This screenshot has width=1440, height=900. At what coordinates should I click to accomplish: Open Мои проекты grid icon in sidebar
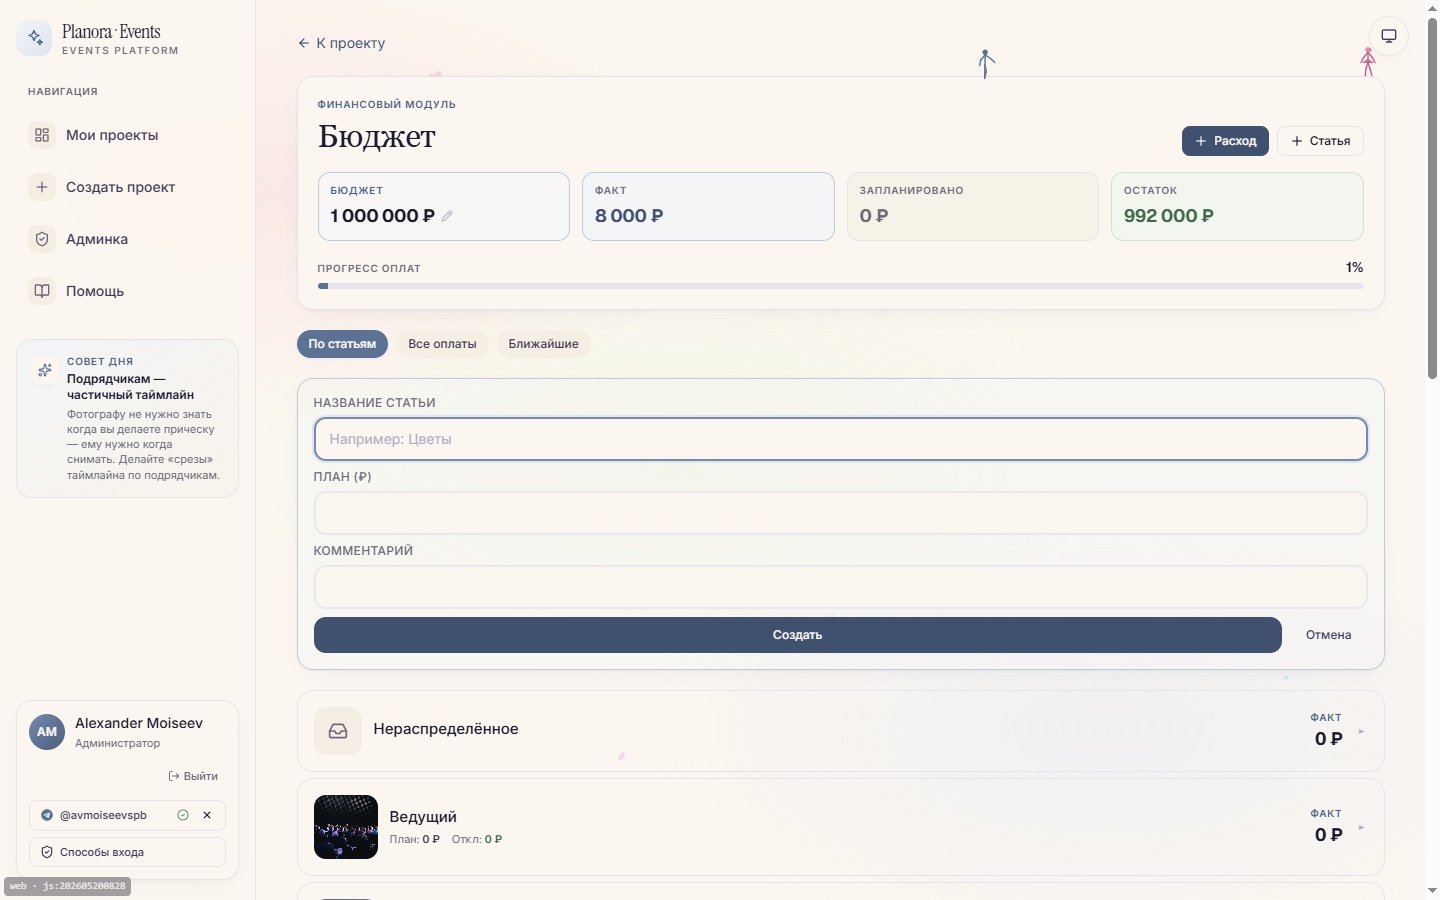[x=42, y=135]
